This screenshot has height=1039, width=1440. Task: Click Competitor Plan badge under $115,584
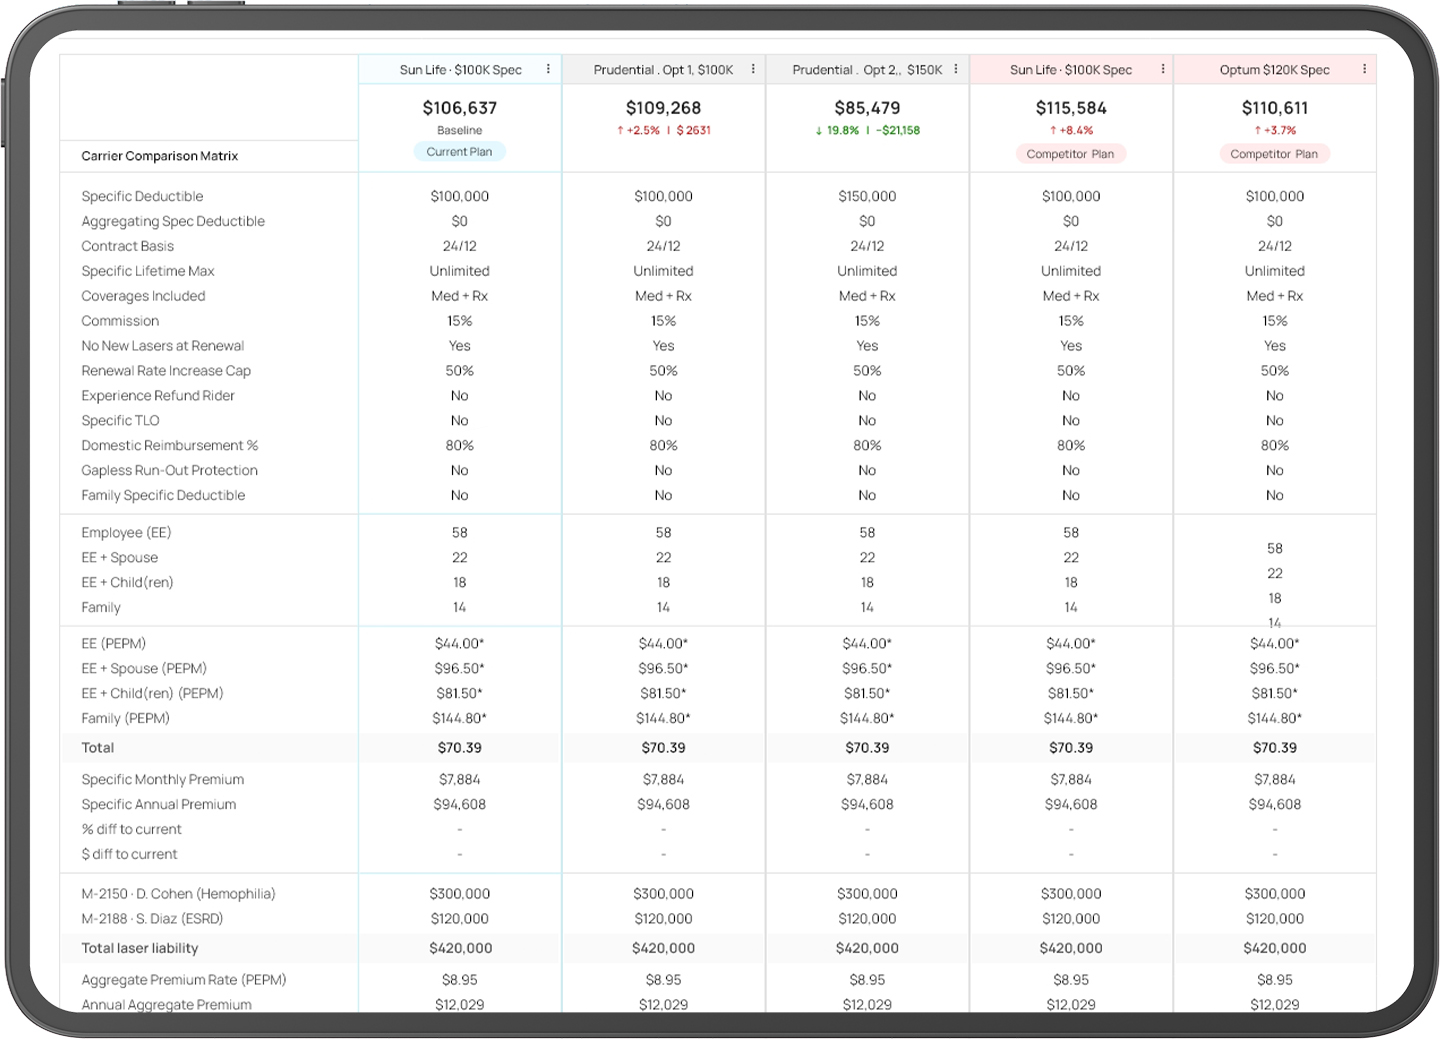click(x=1070, y=154)
